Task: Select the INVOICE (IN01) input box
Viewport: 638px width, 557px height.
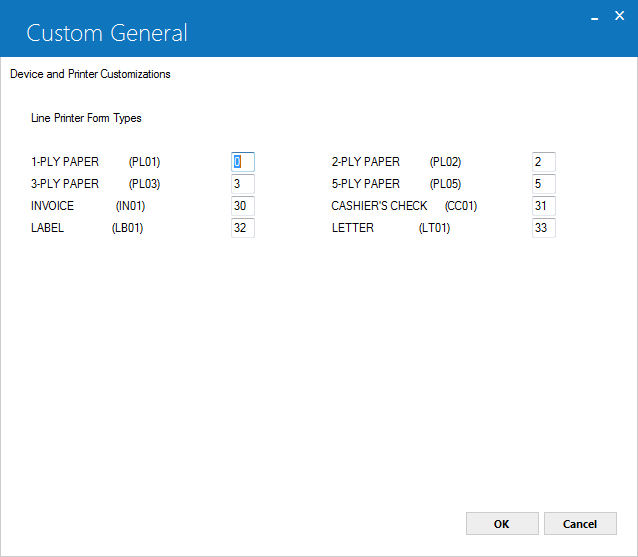Action: click(x=243, y=206)
